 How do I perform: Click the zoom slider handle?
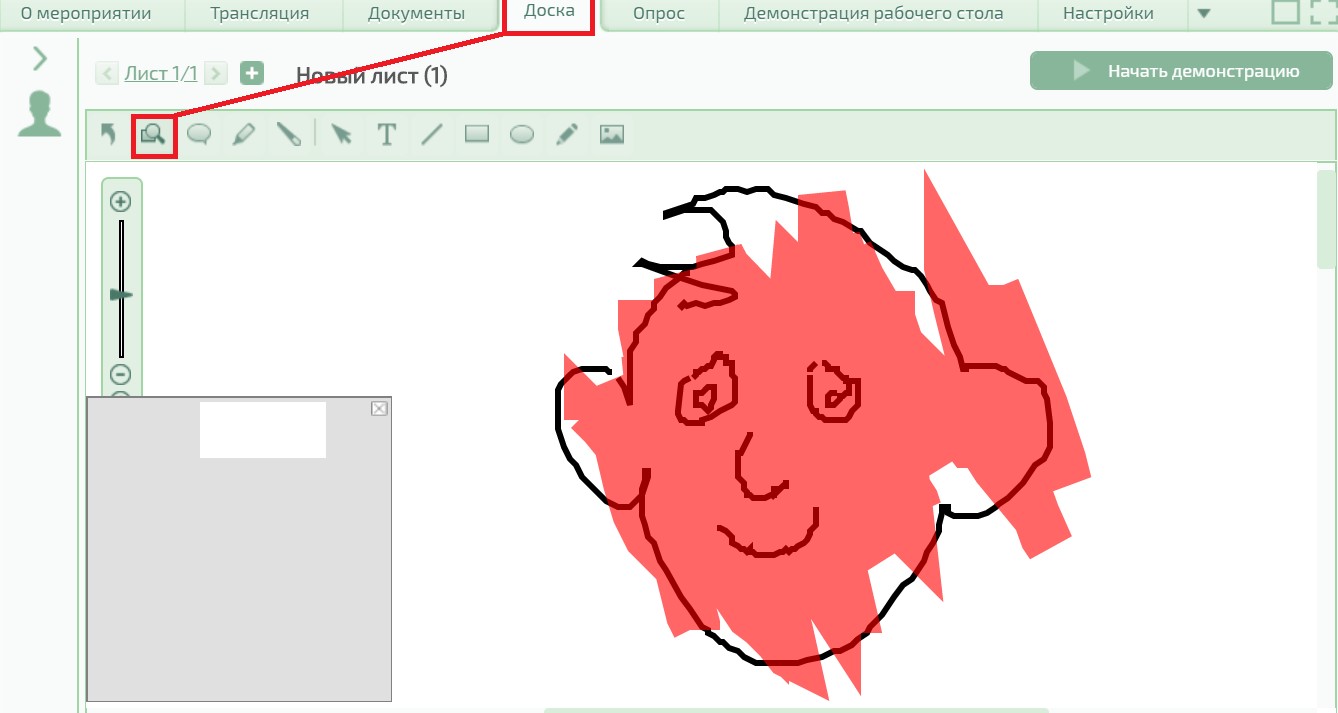[121, 295]
